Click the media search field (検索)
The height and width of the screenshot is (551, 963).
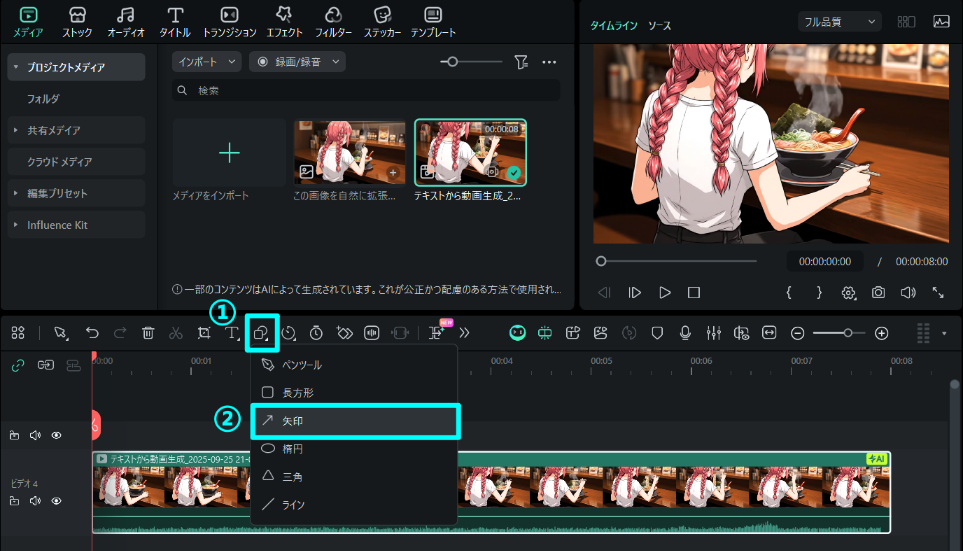click(365, 91)
